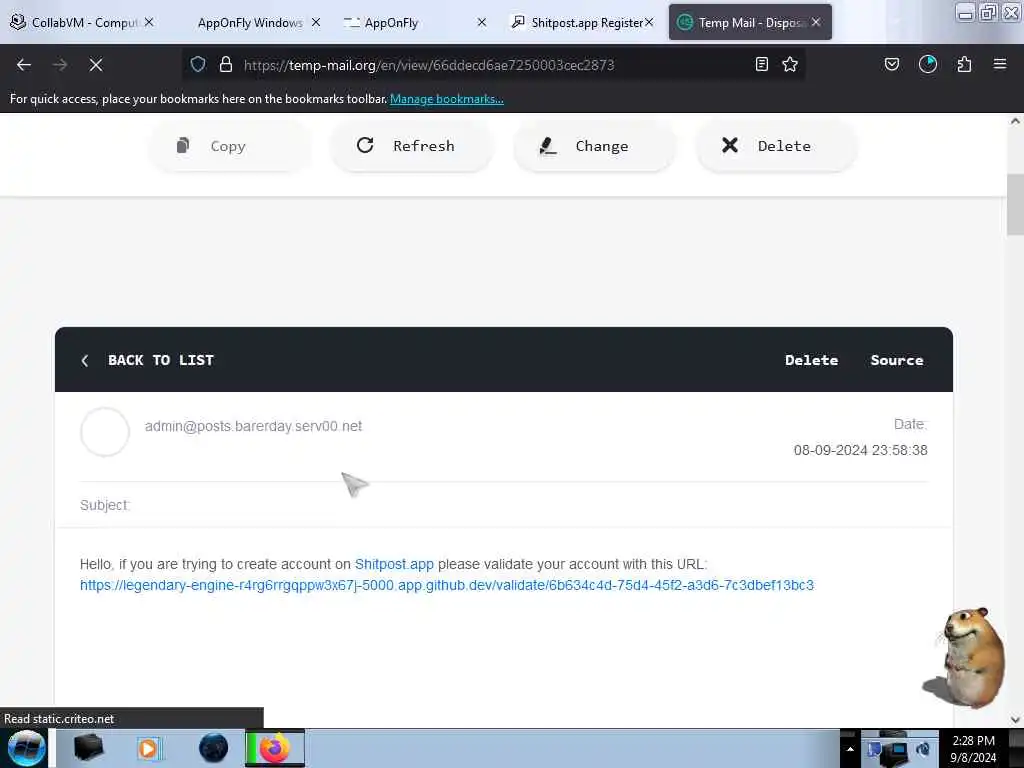Open the Manage bookmarks link

click(x=447, y=99)
